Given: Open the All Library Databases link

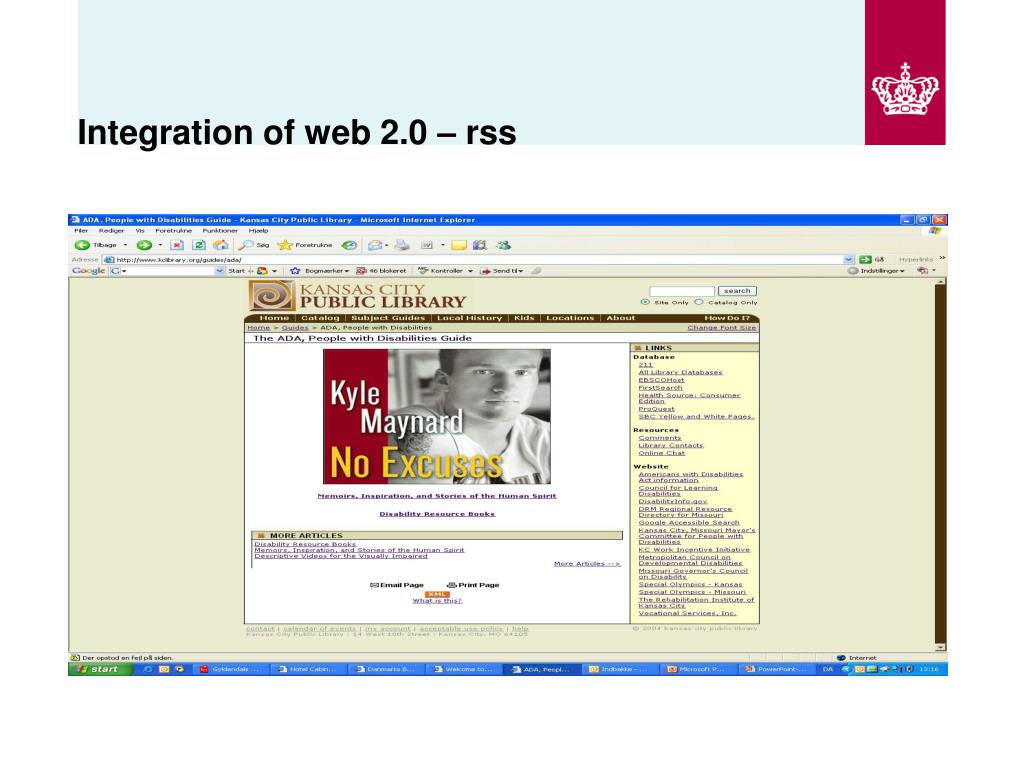Looking at the screenshot, I should pyautogui.click(x=680, y=372).
